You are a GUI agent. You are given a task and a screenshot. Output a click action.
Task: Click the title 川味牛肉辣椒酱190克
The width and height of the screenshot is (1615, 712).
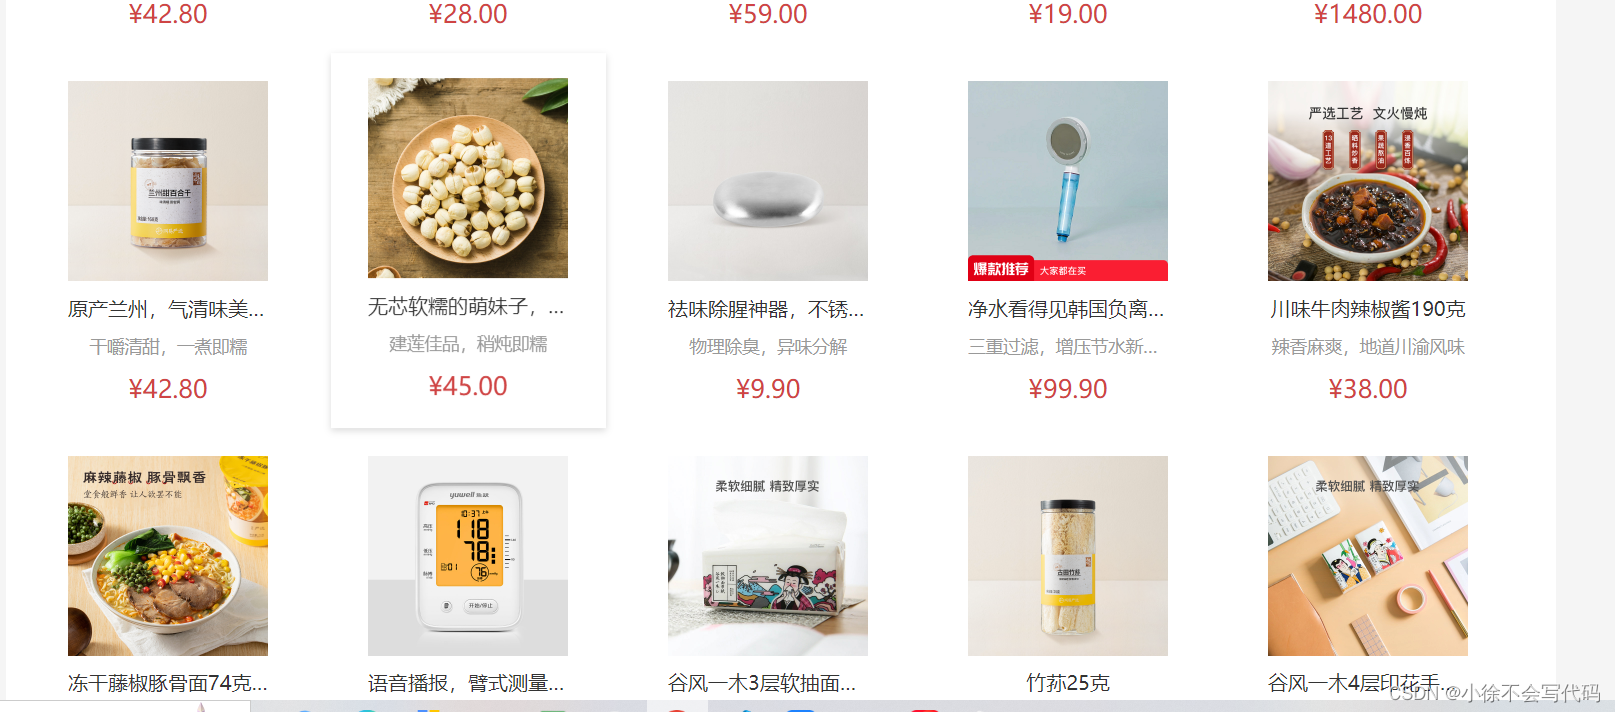[x=1368, y=309]
